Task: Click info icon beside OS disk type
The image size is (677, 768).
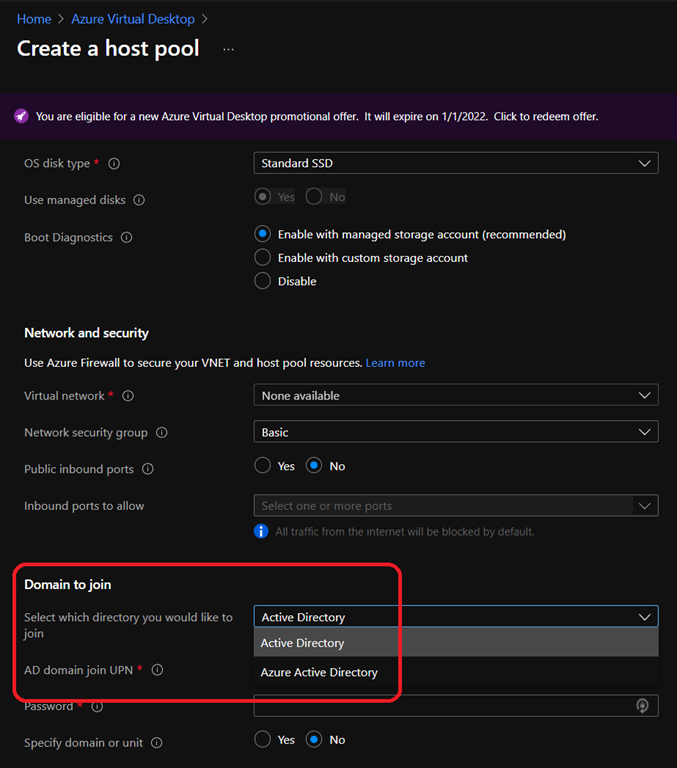Action: click(114, 163)
